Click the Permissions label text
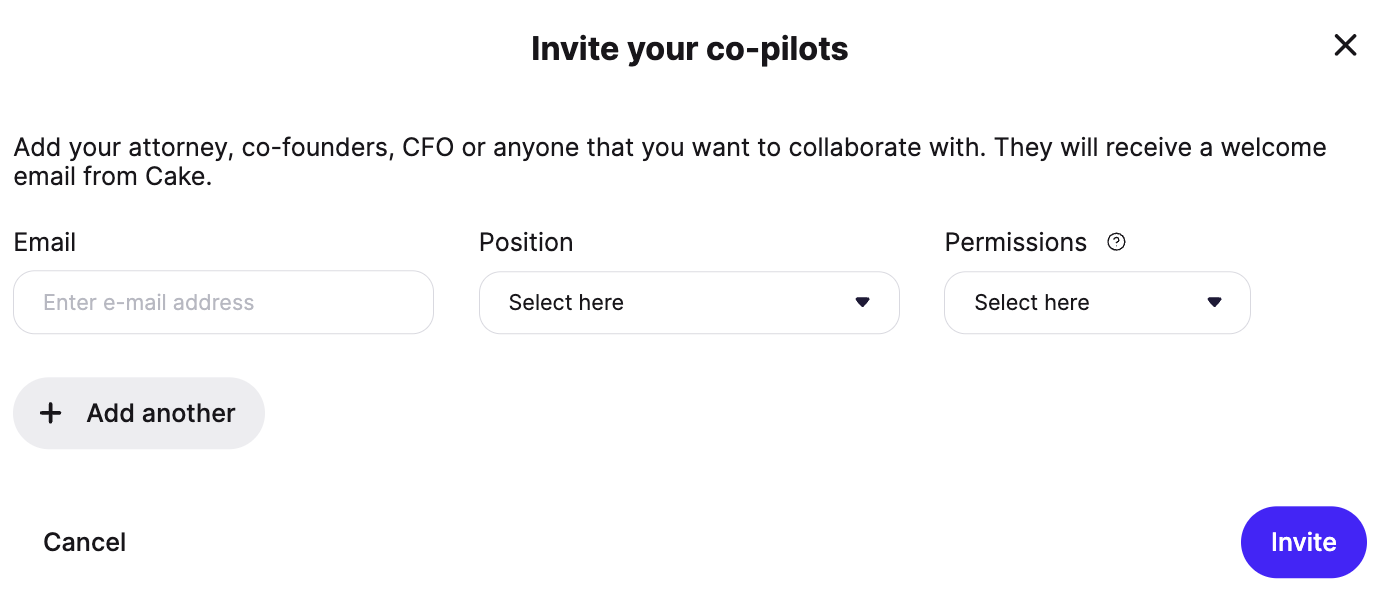 point(1015,242)
